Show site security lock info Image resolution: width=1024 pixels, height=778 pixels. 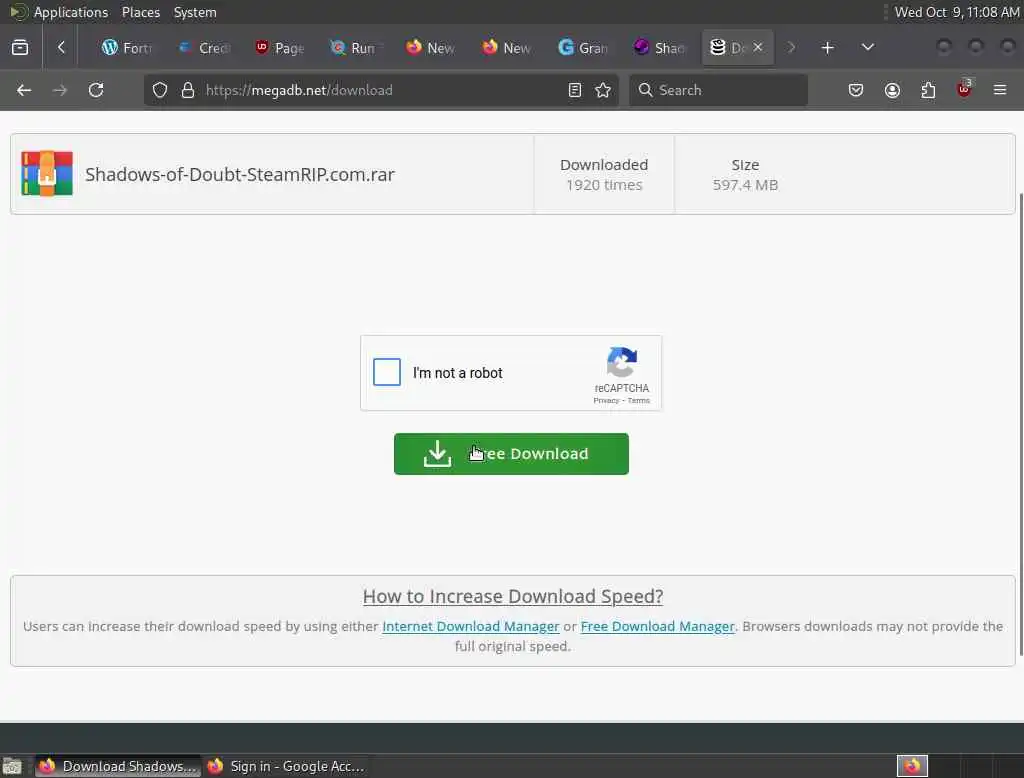188,90
